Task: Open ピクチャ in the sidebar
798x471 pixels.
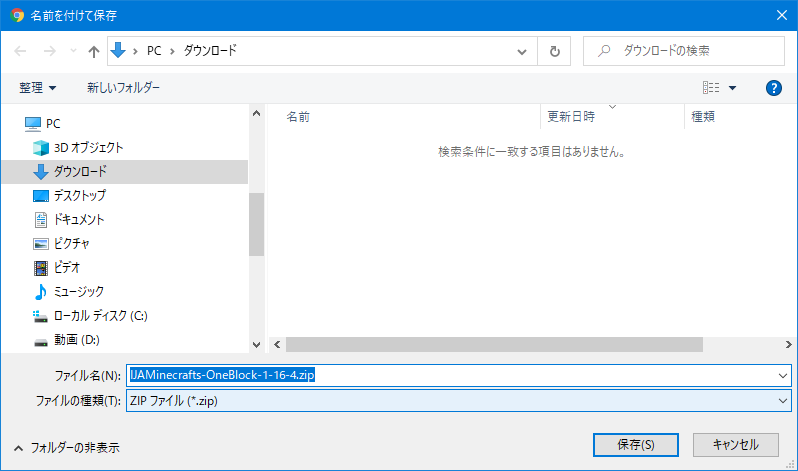Action: pyautogui.click(x=72, y=243)
